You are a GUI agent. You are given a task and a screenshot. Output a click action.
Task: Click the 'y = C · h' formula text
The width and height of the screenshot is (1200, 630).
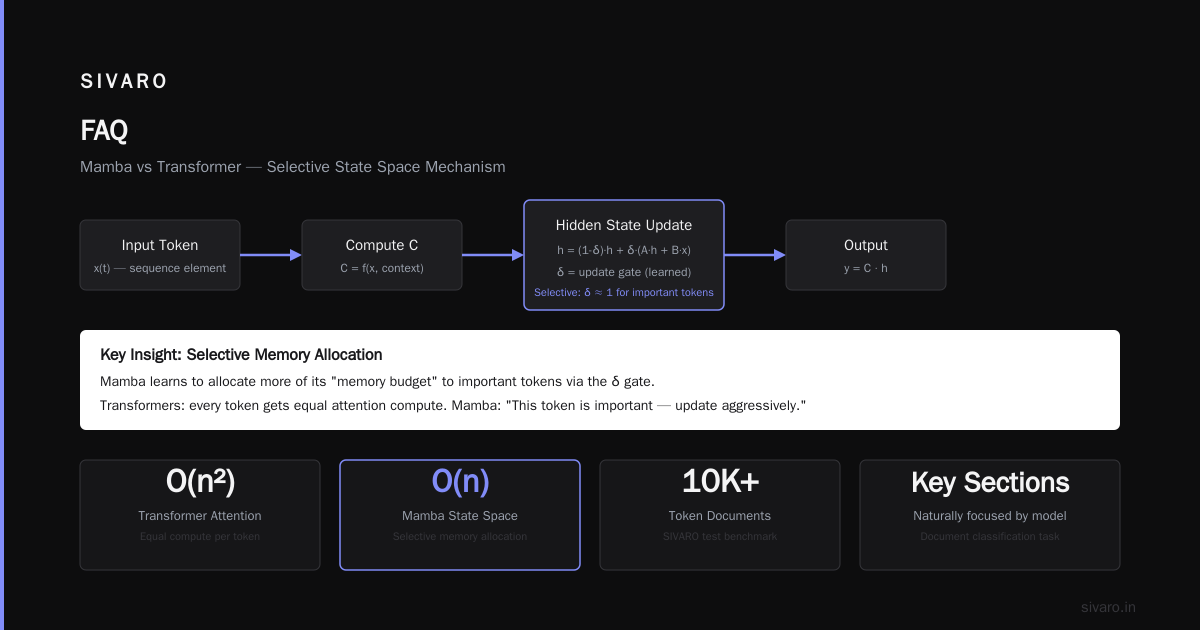point(866,268)
